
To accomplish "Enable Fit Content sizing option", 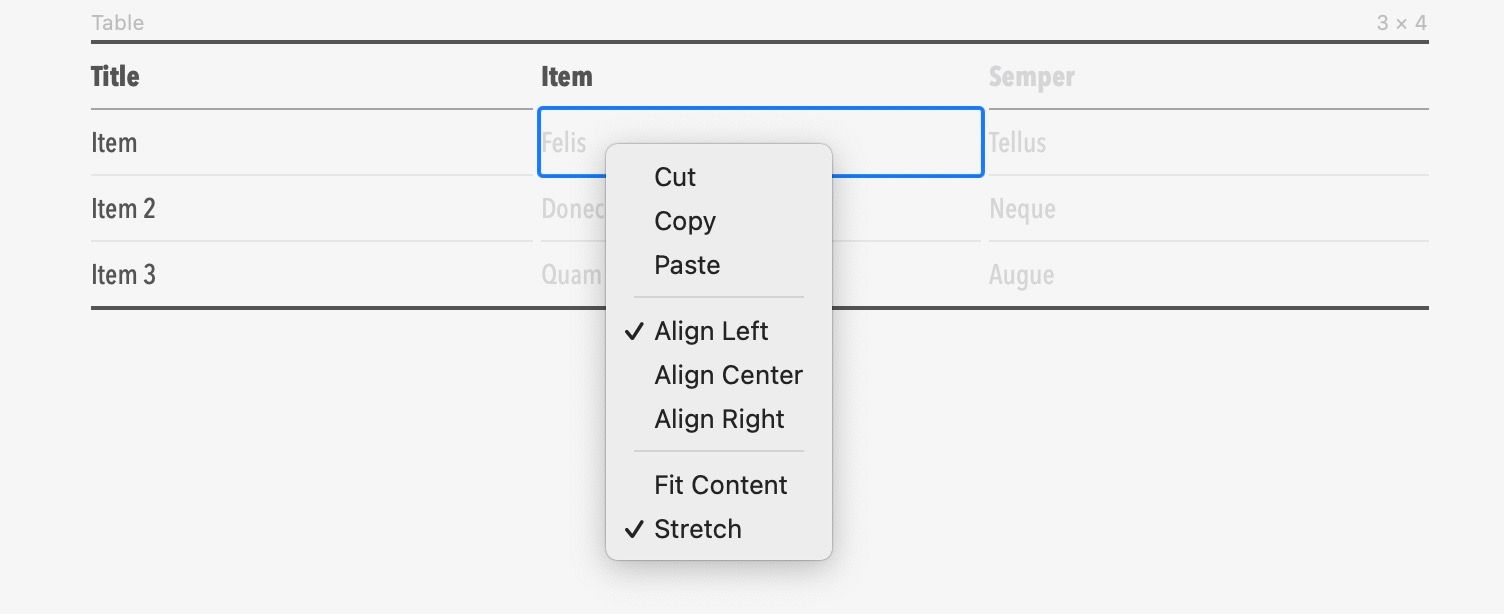I will pos(720,485).
